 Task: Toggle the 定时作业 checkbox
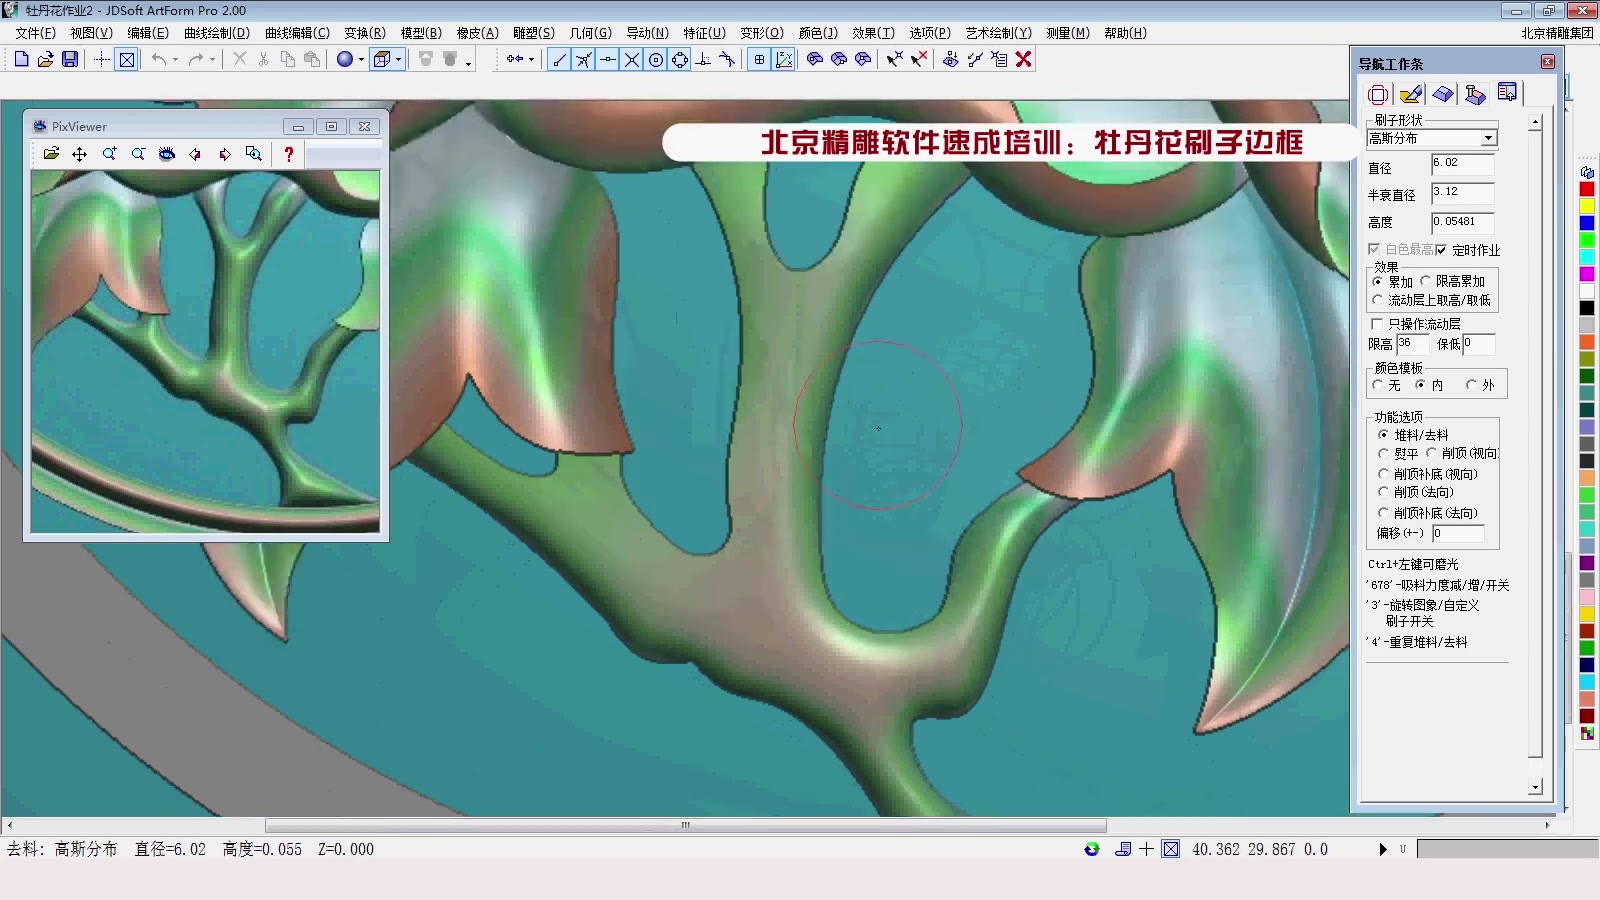coord(1442,250)
